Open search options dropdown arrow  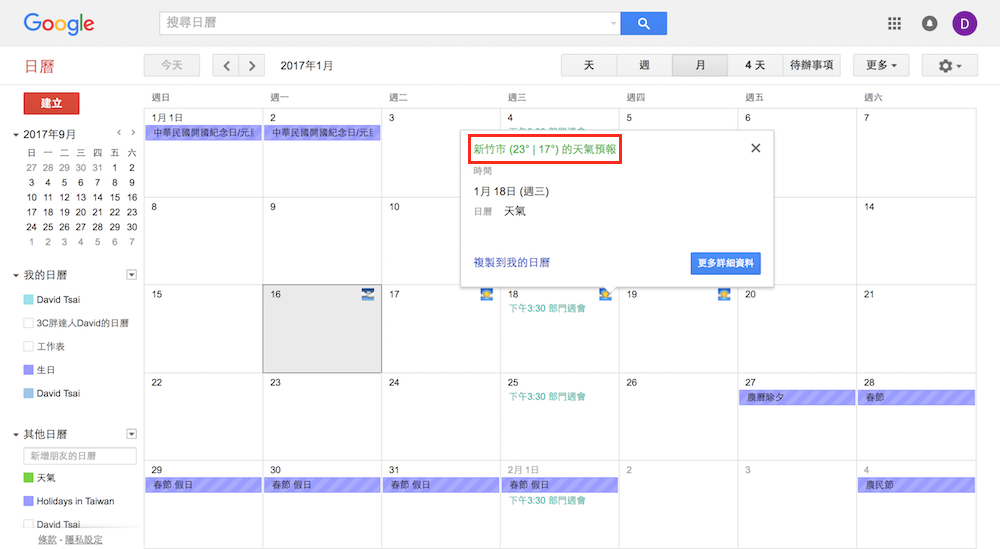coord(613,24)
